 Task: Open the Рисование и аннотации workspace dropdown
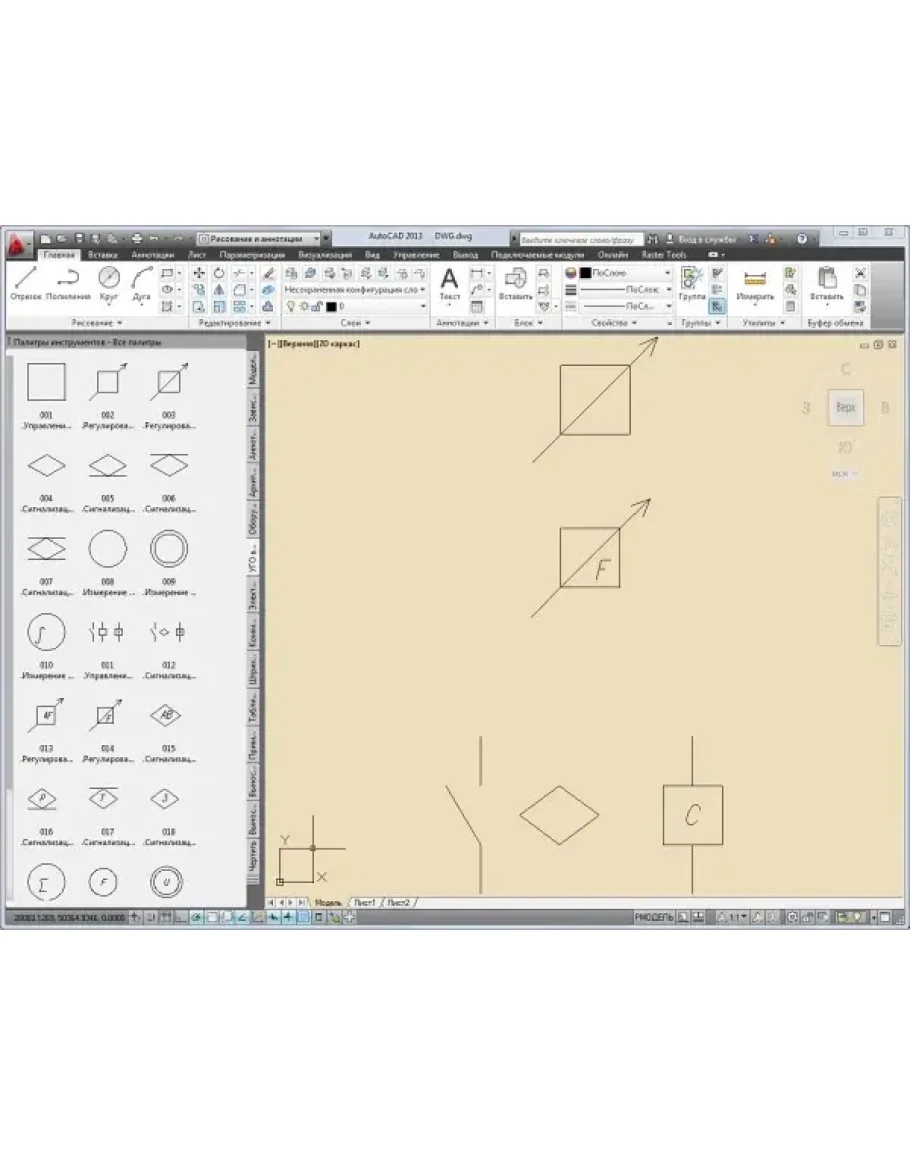[x=263, y=239]
